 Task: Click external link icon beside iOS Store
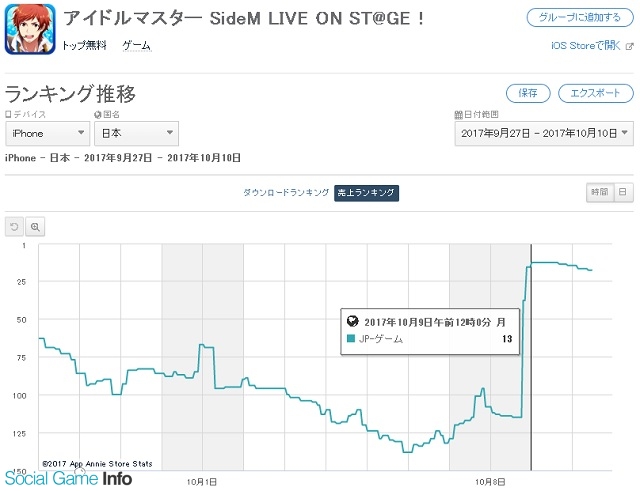(630, 46)
